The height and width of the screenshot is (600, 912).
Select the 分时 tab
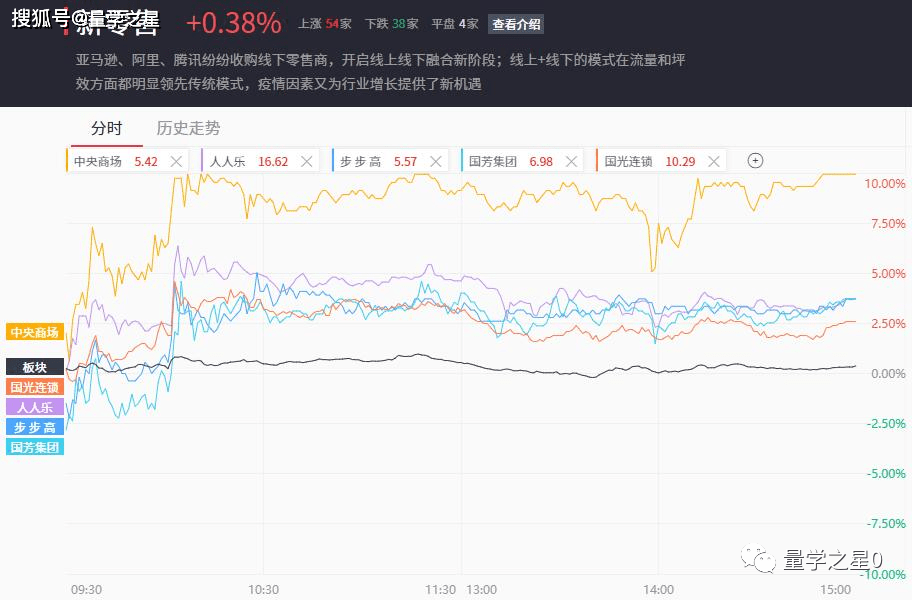[106, 128]
